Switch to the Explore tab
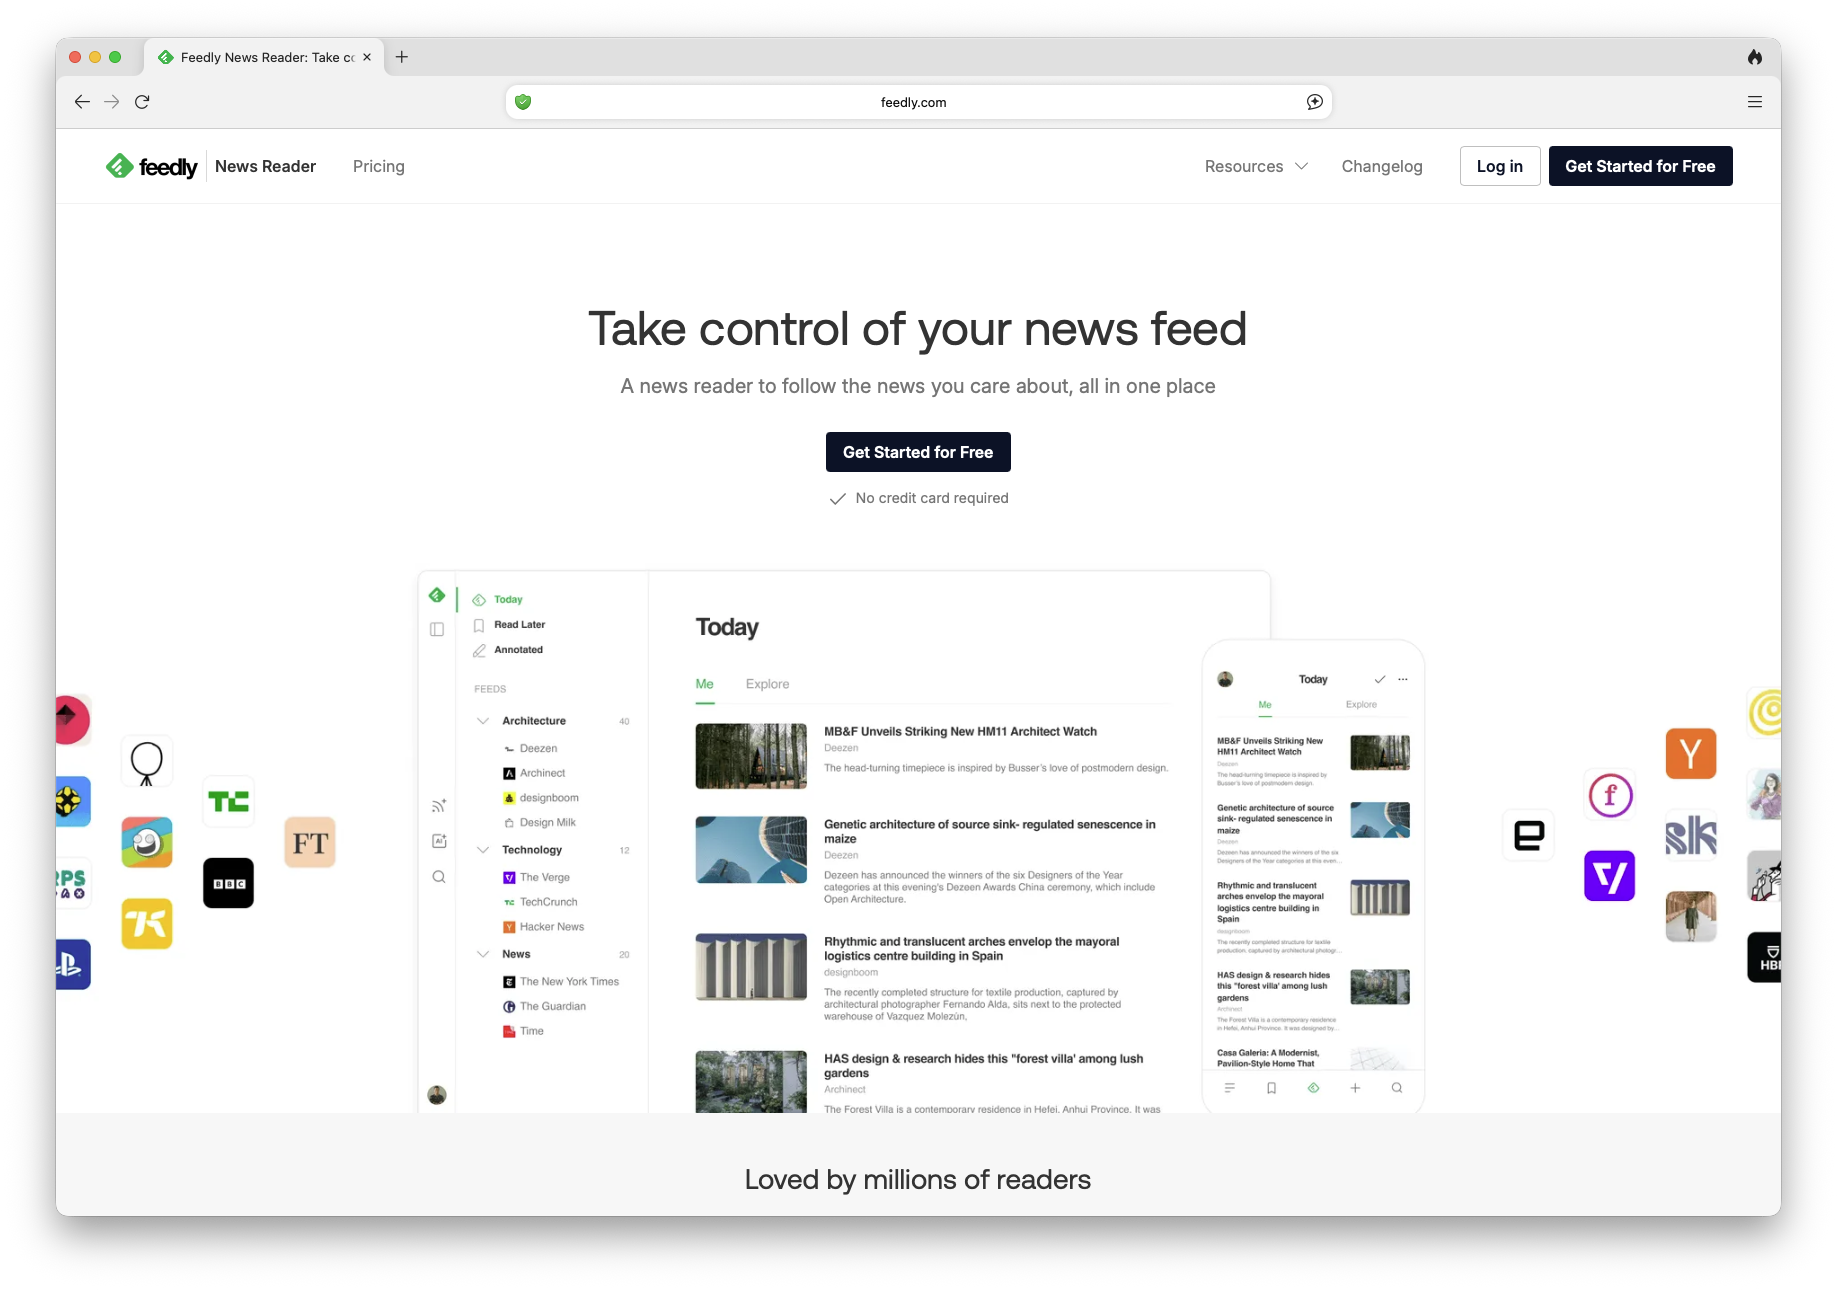The image size is (1837, 1290). tap(767, 684)
